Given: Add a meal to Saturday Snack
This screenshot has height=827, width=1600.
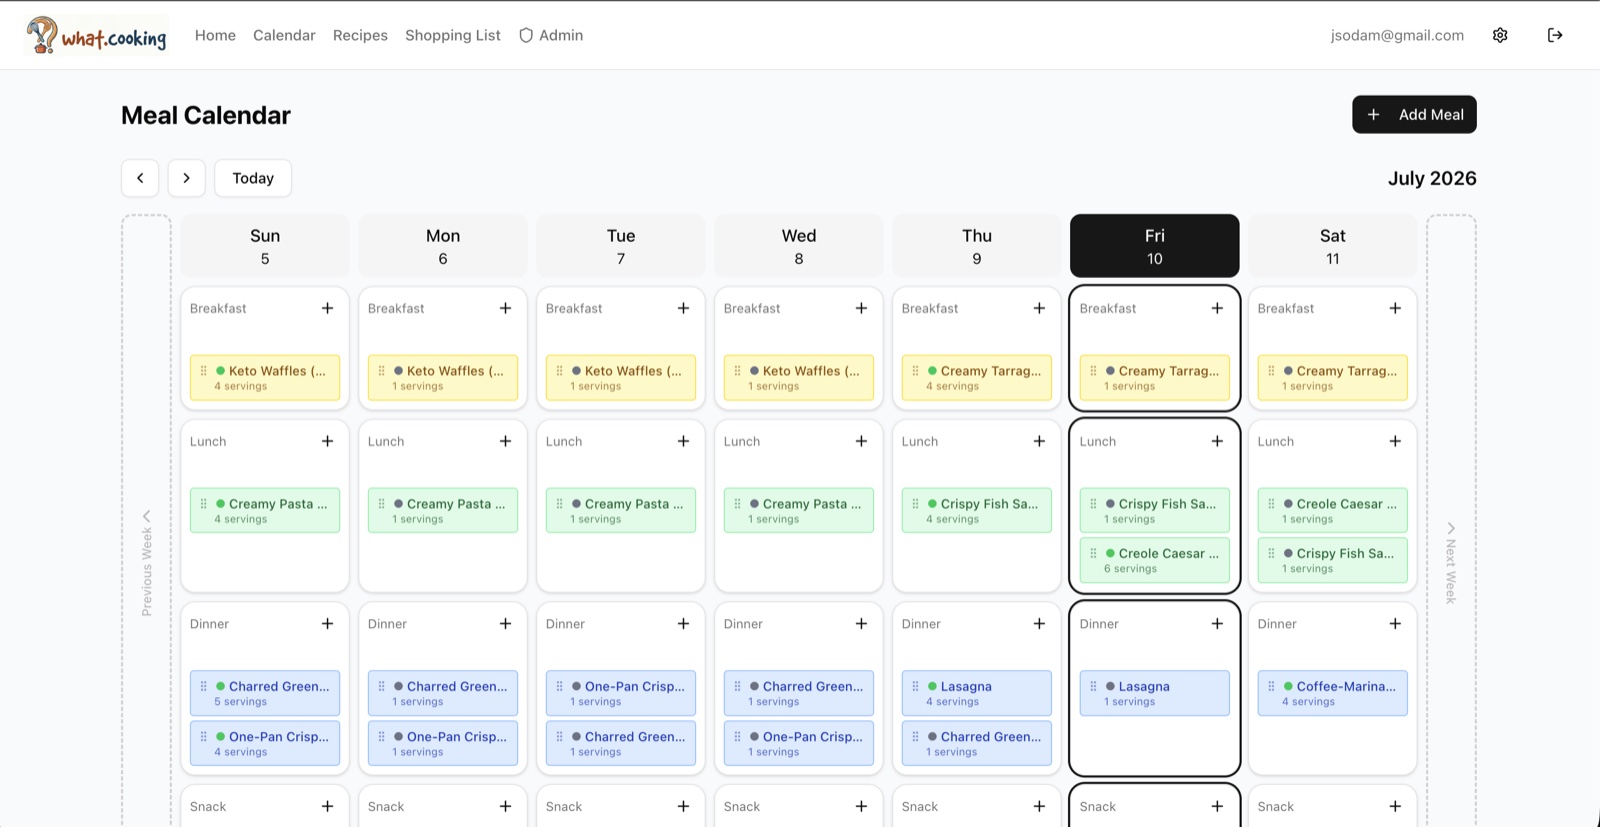Looking at the screenshot, I should [x=1395, y=806].
